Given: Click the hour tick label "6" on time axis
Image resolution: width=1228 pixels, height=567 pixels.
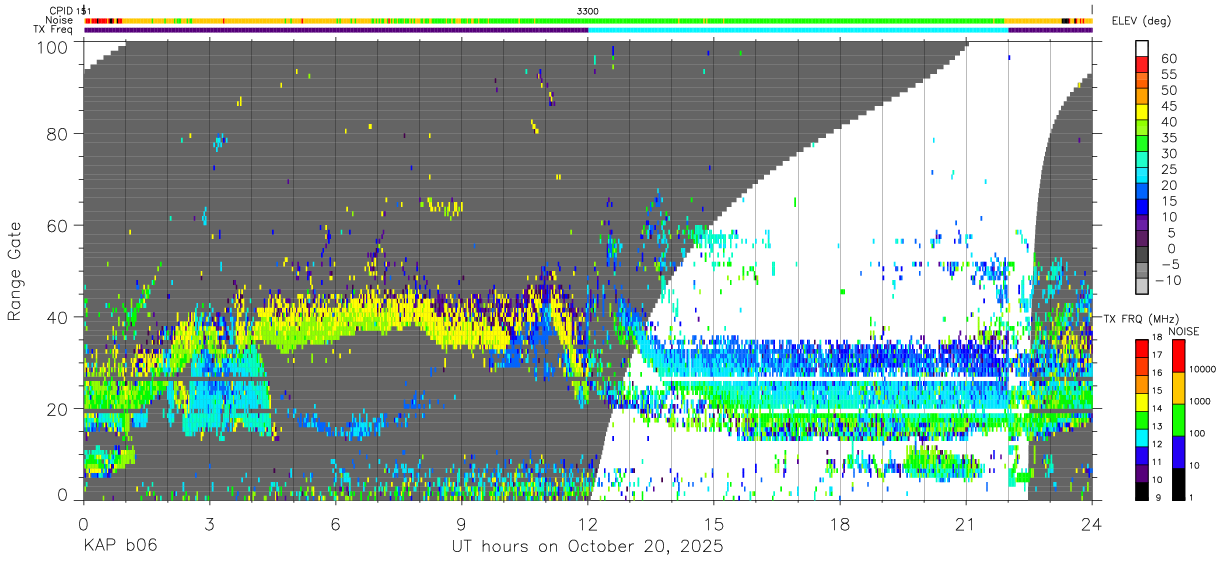Looking at the screenshot, I should click(x=335, y=523).
